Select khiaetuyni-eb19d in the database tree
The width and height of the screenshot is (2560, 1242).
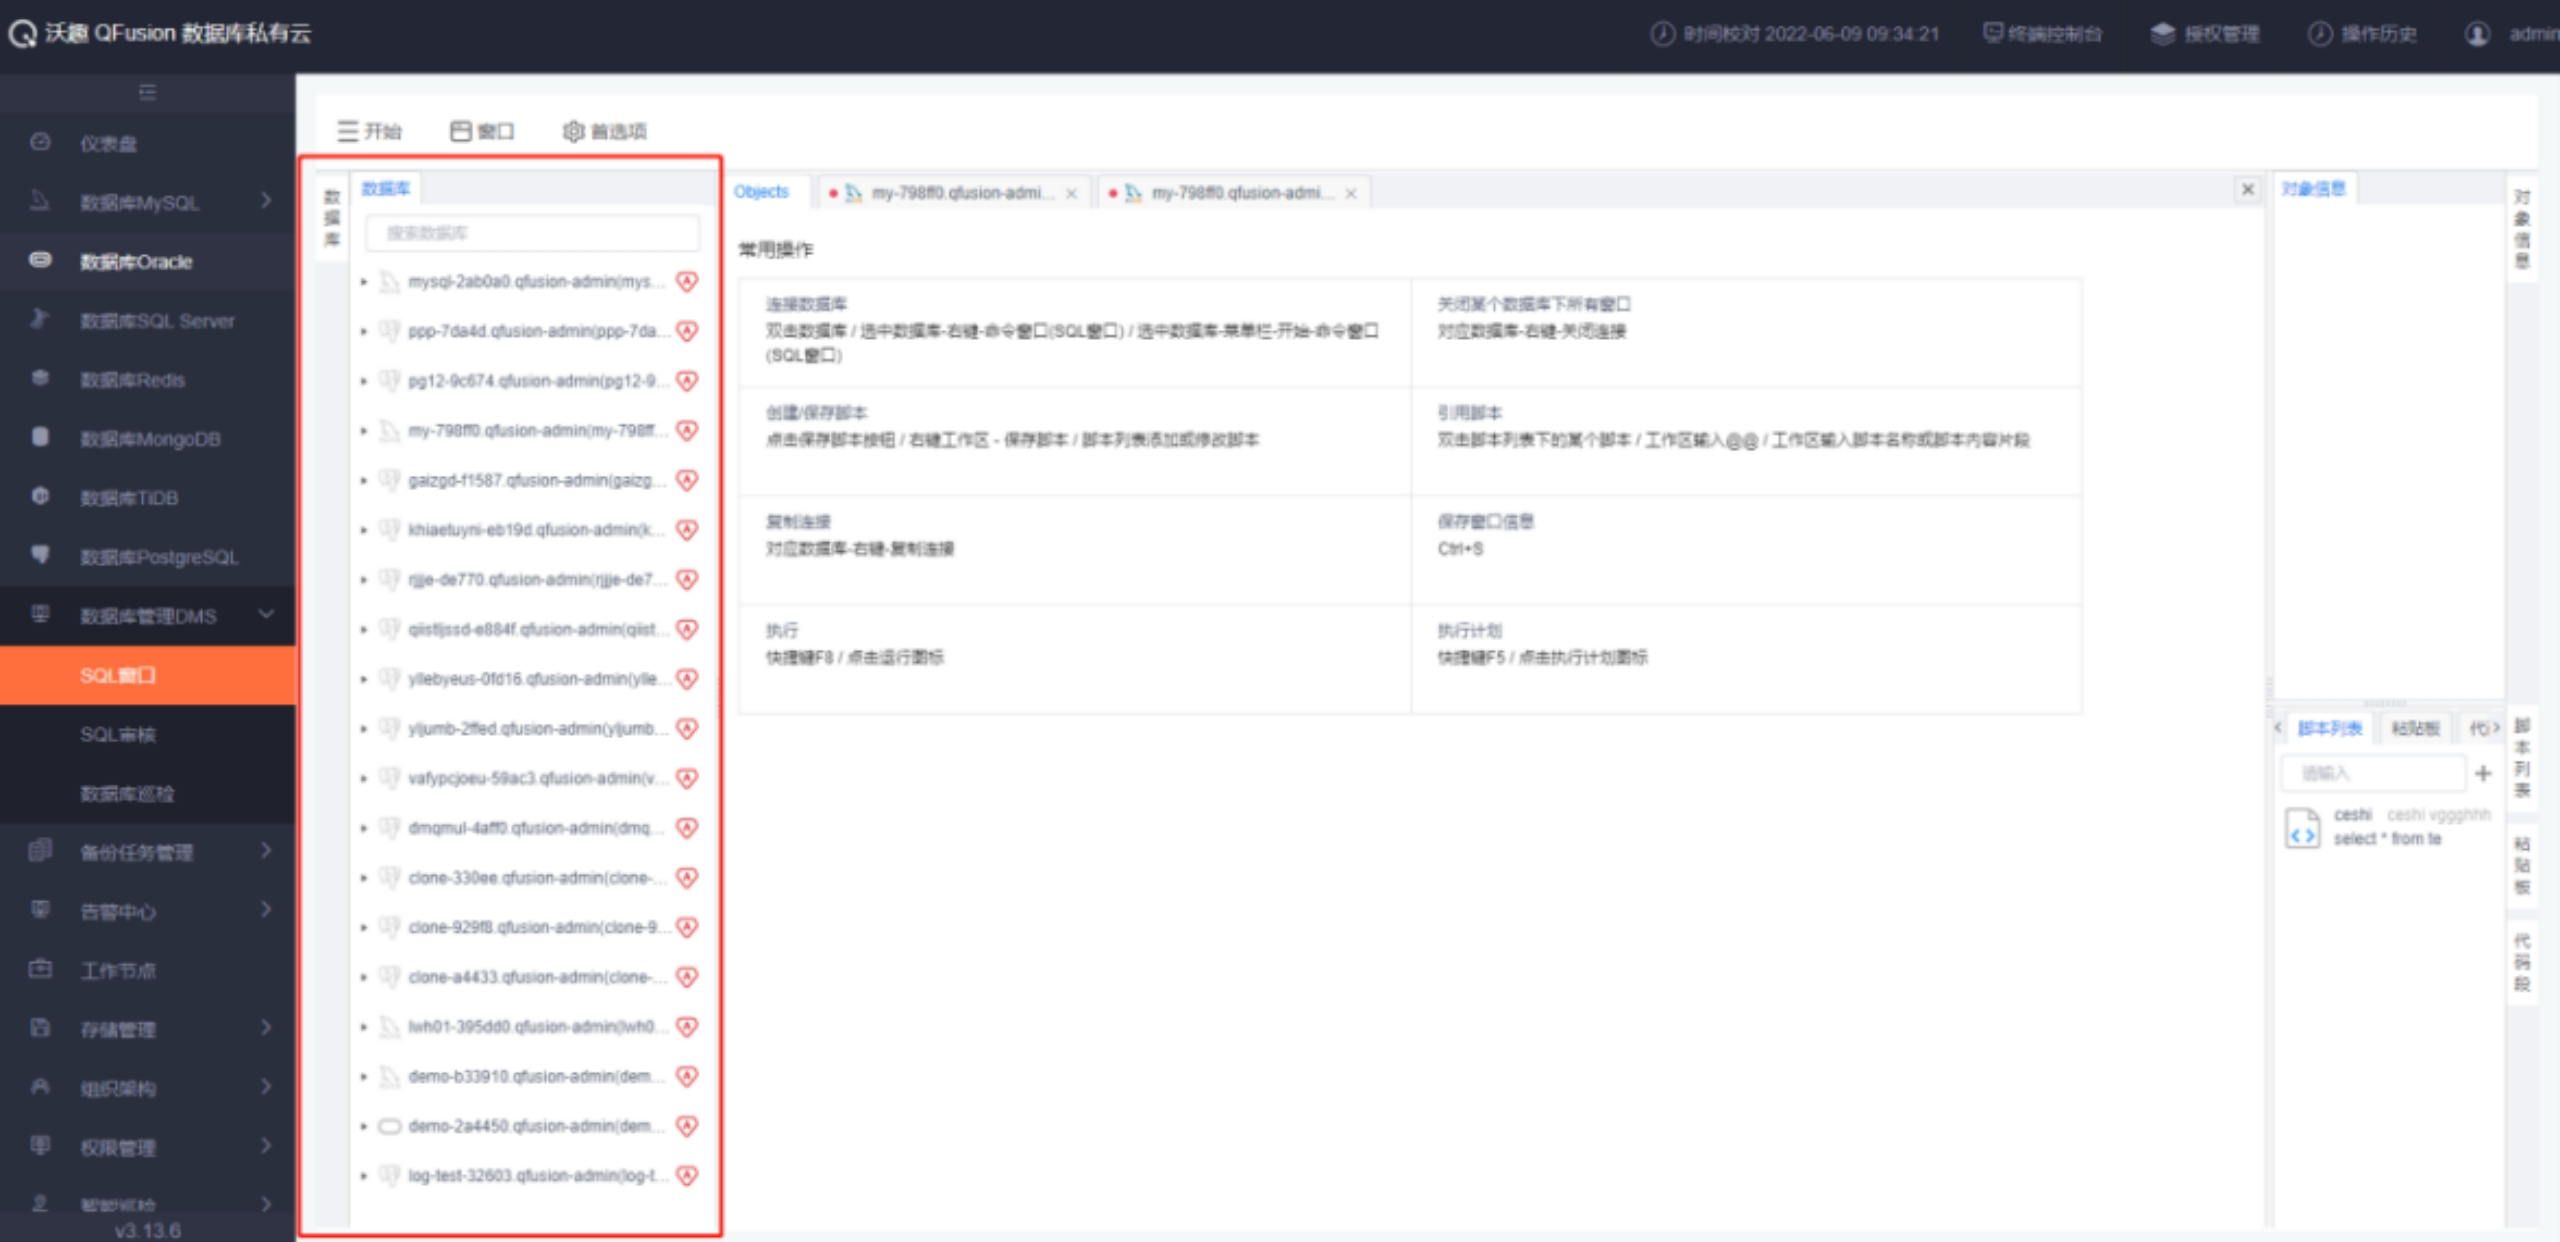pos(536,530)
